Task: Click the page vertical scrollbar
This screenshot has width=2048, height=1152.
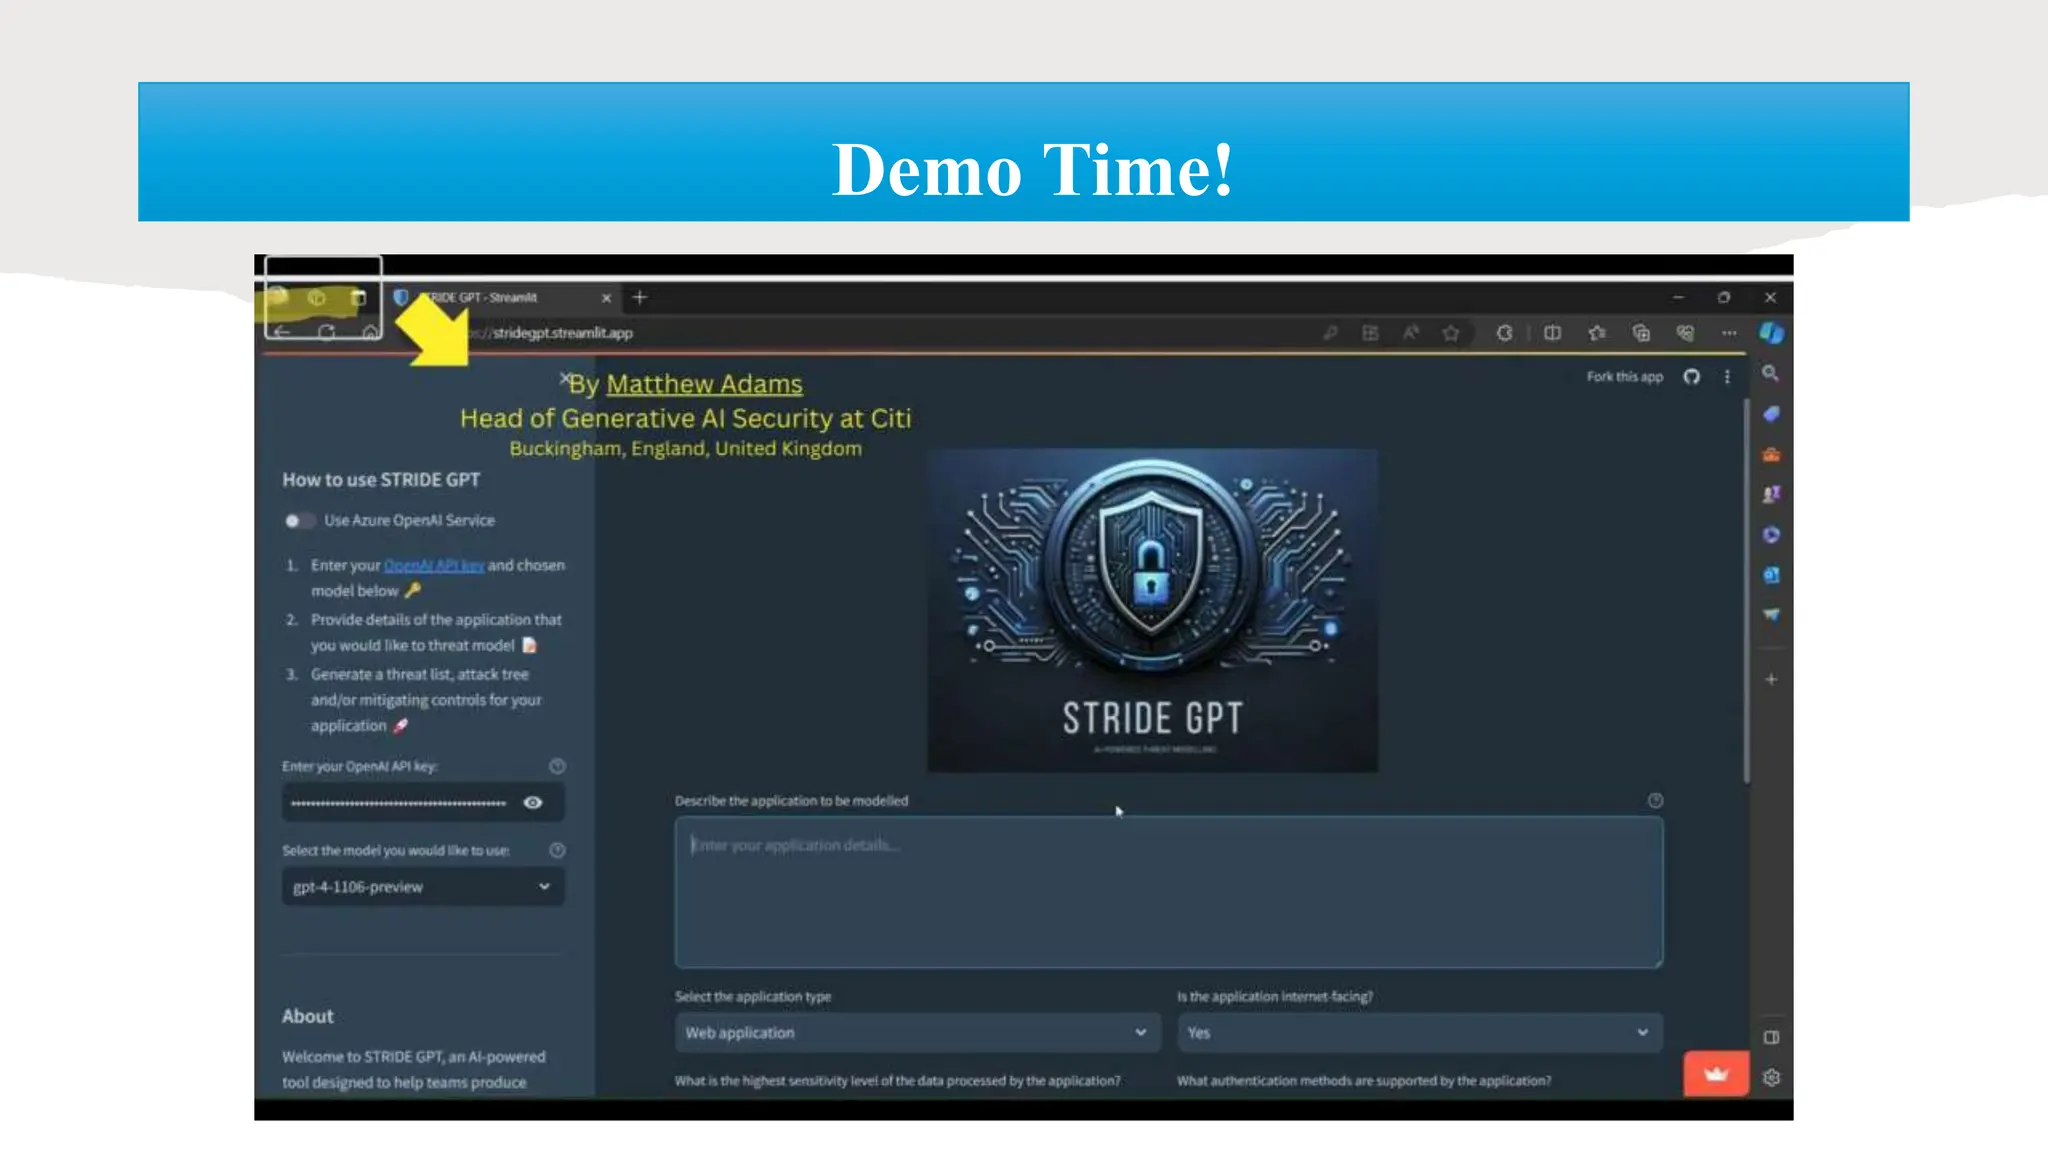Action: point(1746,590)
